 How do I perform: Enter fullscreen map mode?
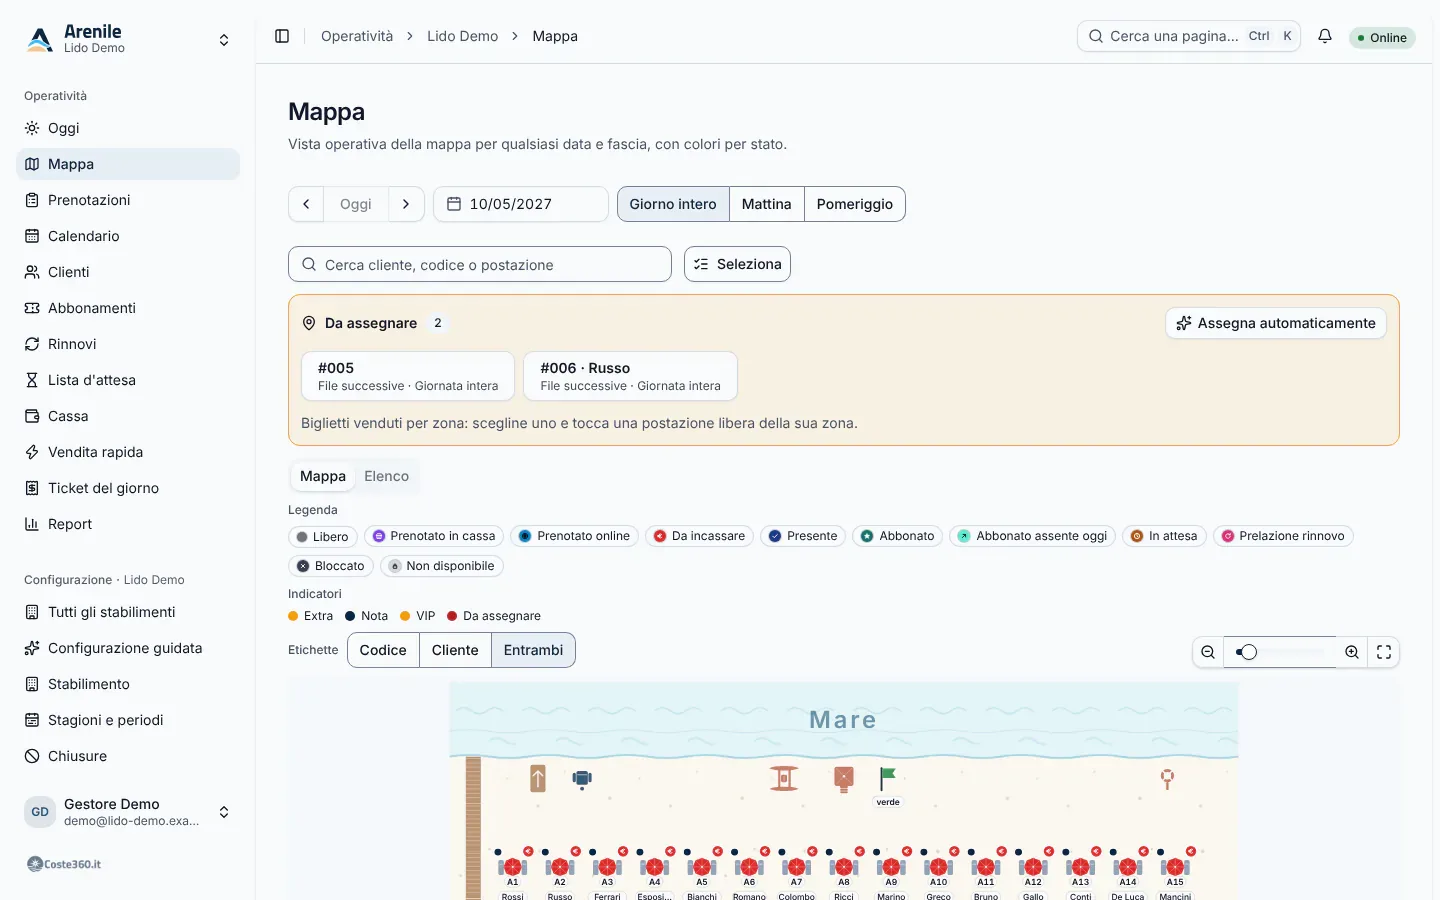1384,652
